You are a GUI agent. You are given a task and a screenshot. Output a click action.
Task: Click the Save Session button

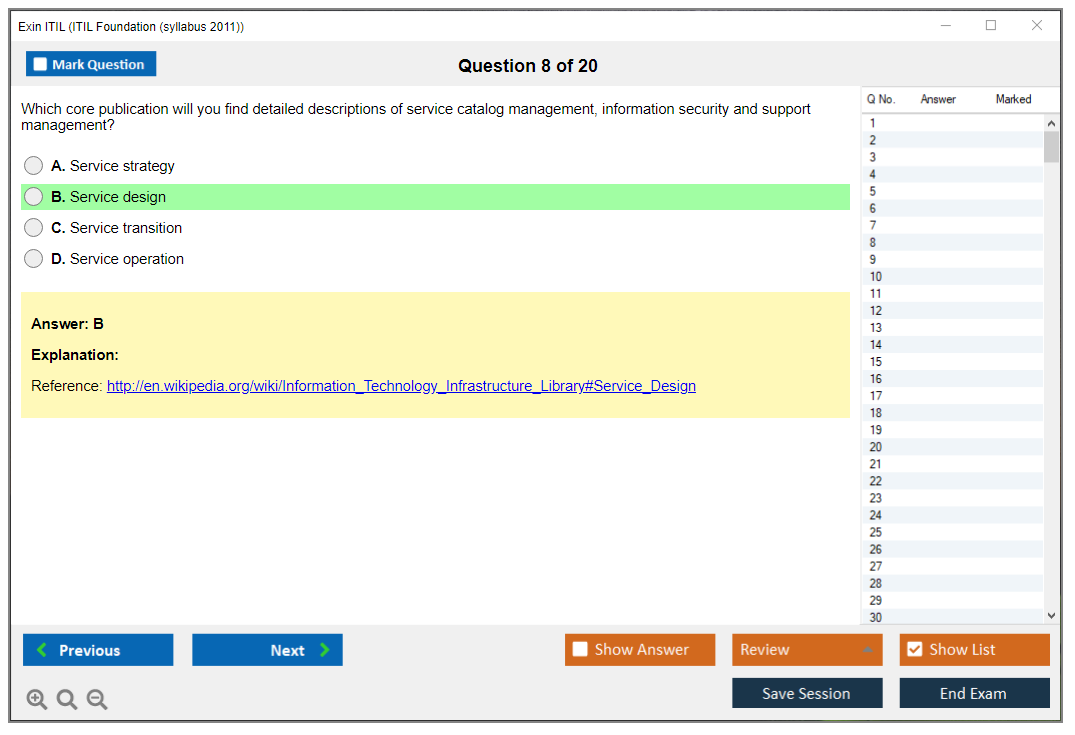807,693
